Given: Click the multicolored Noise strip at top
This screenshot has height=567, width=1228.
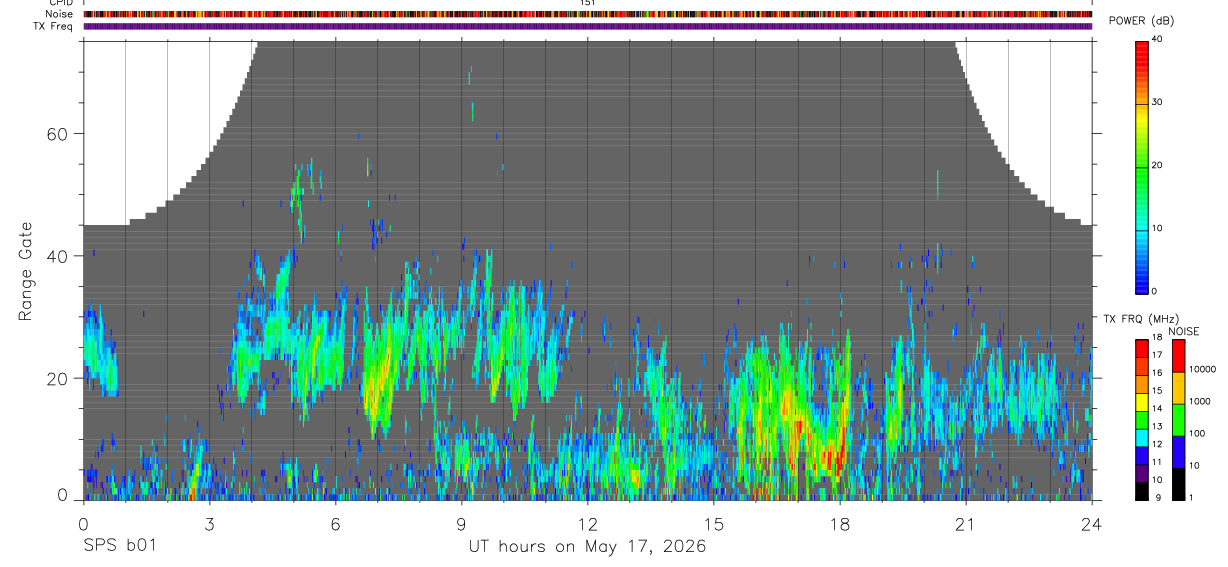Looking at the screenshot, I should [587, 14].
